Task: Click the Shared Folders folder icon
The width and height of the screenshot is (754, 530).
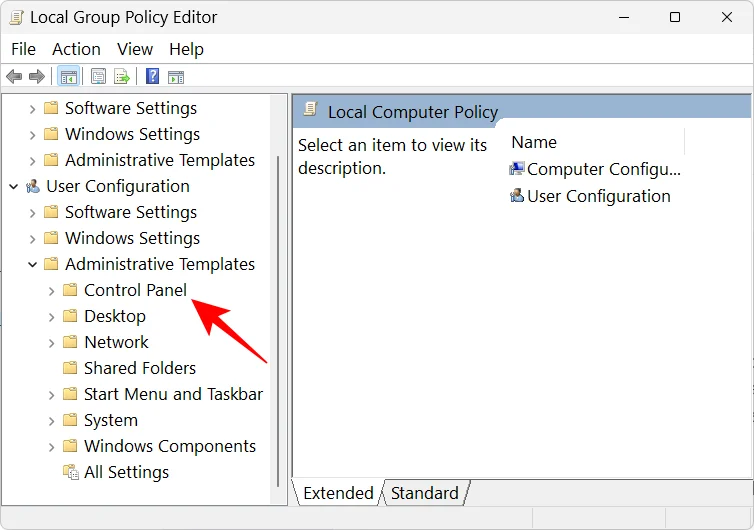Action: 70,368
